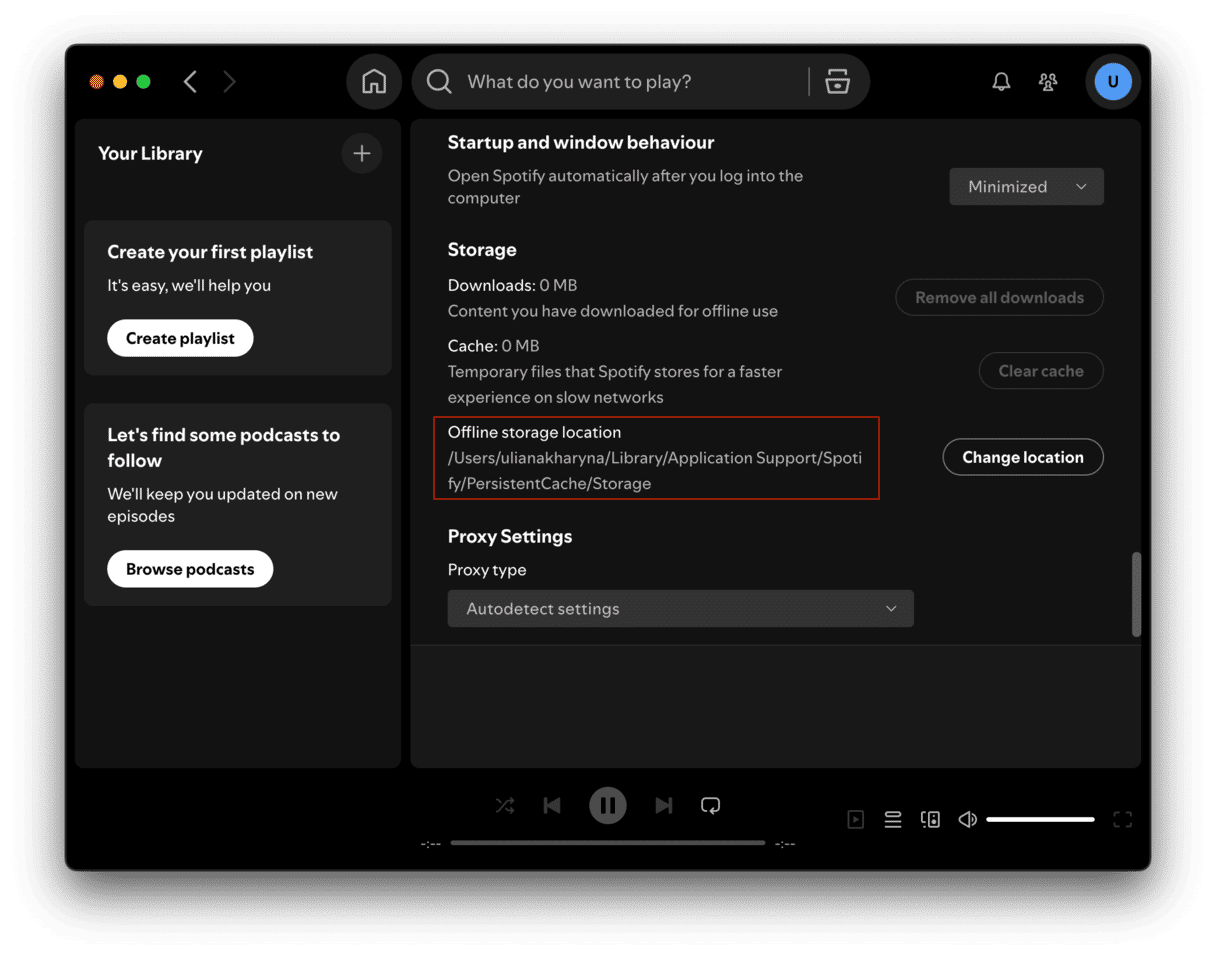The image size is (1216, 957).
Task: Click the search magnifier icon
Action: point(439,82)
